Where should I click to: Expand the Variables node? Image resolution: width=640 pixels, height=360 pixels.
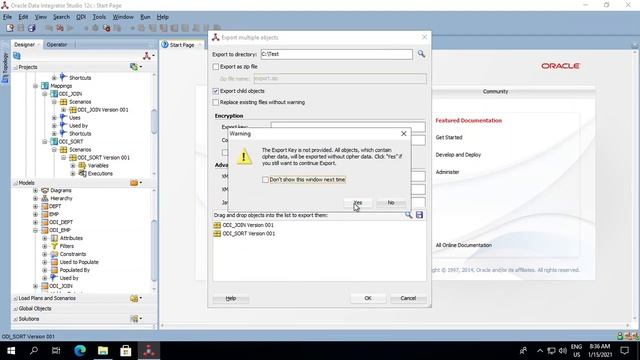pyautogui.click(x=73, y=166)
